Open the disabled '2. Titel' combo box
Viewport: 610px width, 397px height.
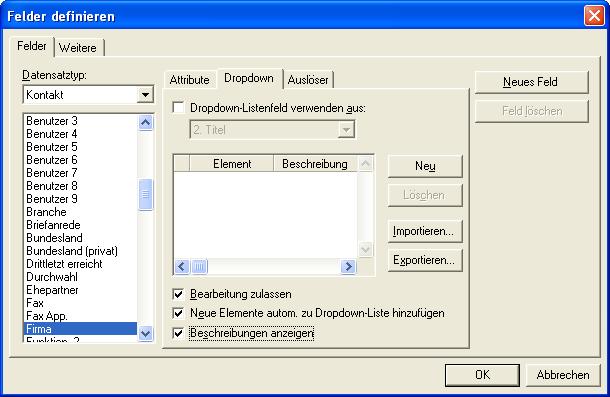pyautogui.click(x=272, y=130)
